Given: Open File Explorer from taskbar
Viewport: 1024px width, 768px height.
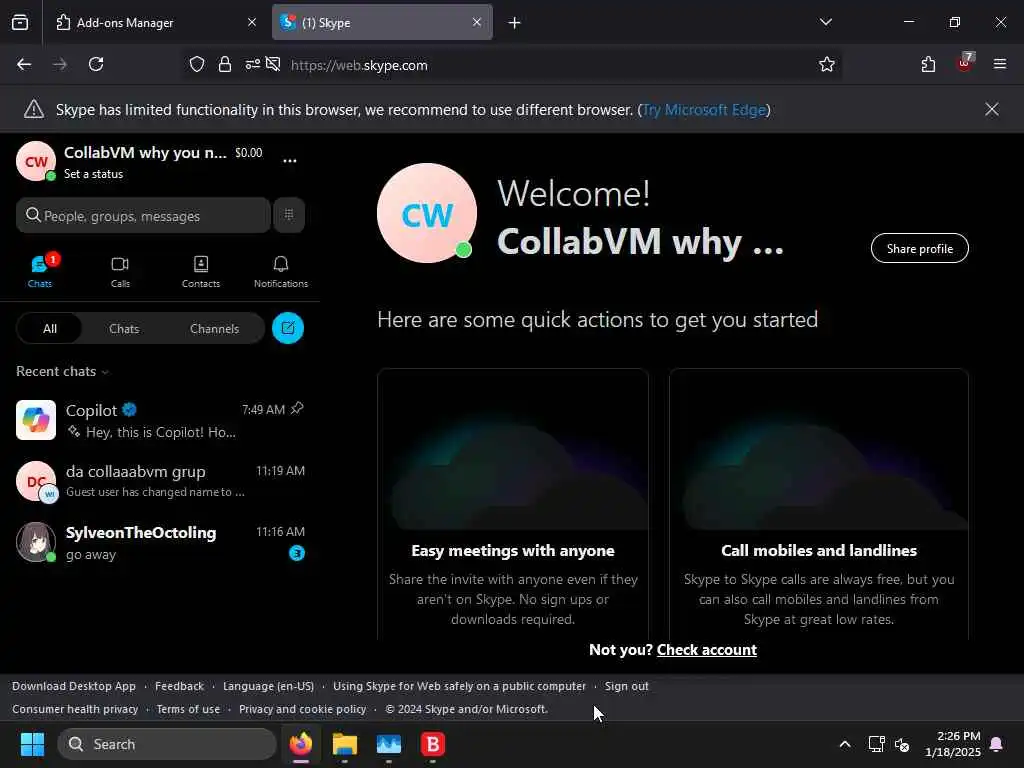Looking at the screenshot, I should [x=345, y=744].
